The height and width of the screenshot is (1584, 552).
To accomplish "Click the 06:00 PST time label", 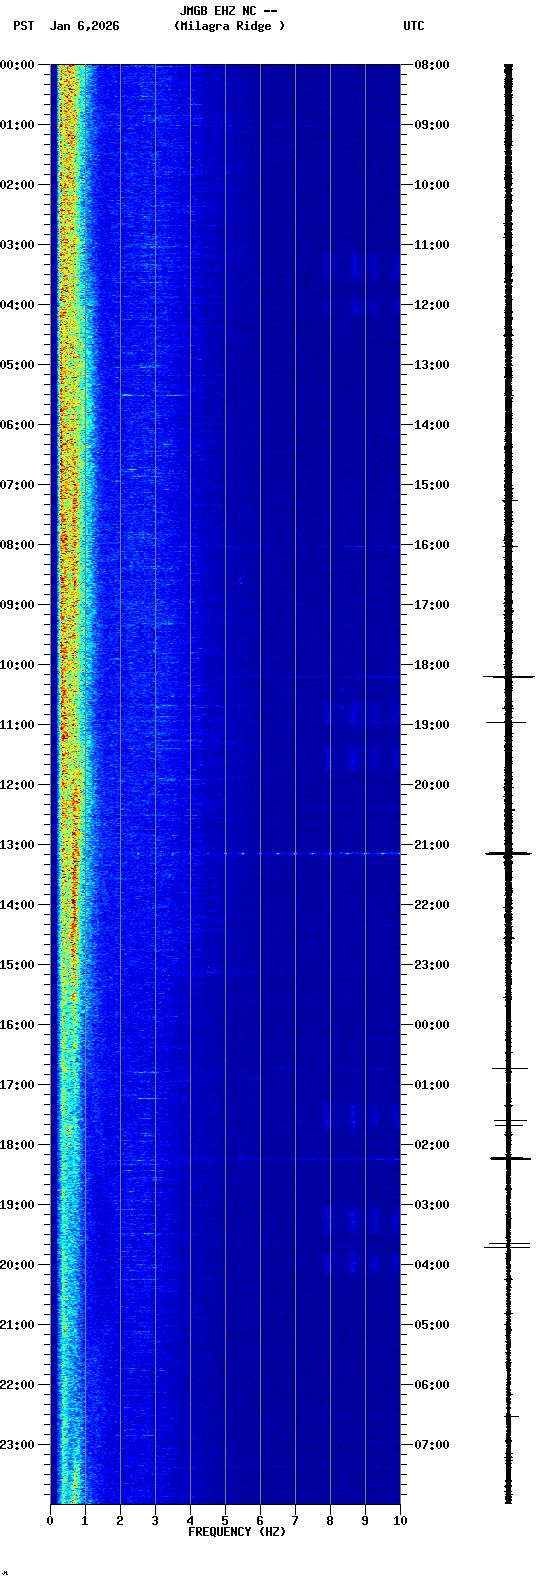I will coord(17,425).
